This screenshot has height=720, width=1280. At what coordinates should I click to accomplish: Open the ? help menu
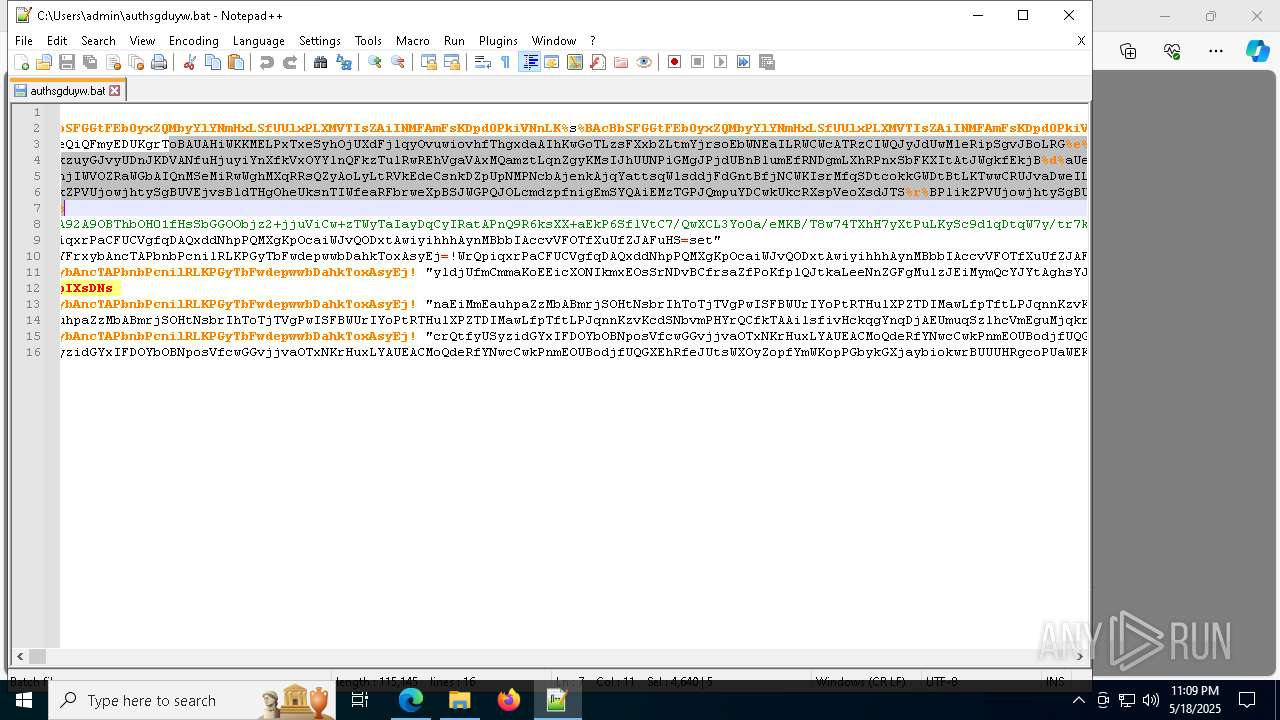click(592, 41)
